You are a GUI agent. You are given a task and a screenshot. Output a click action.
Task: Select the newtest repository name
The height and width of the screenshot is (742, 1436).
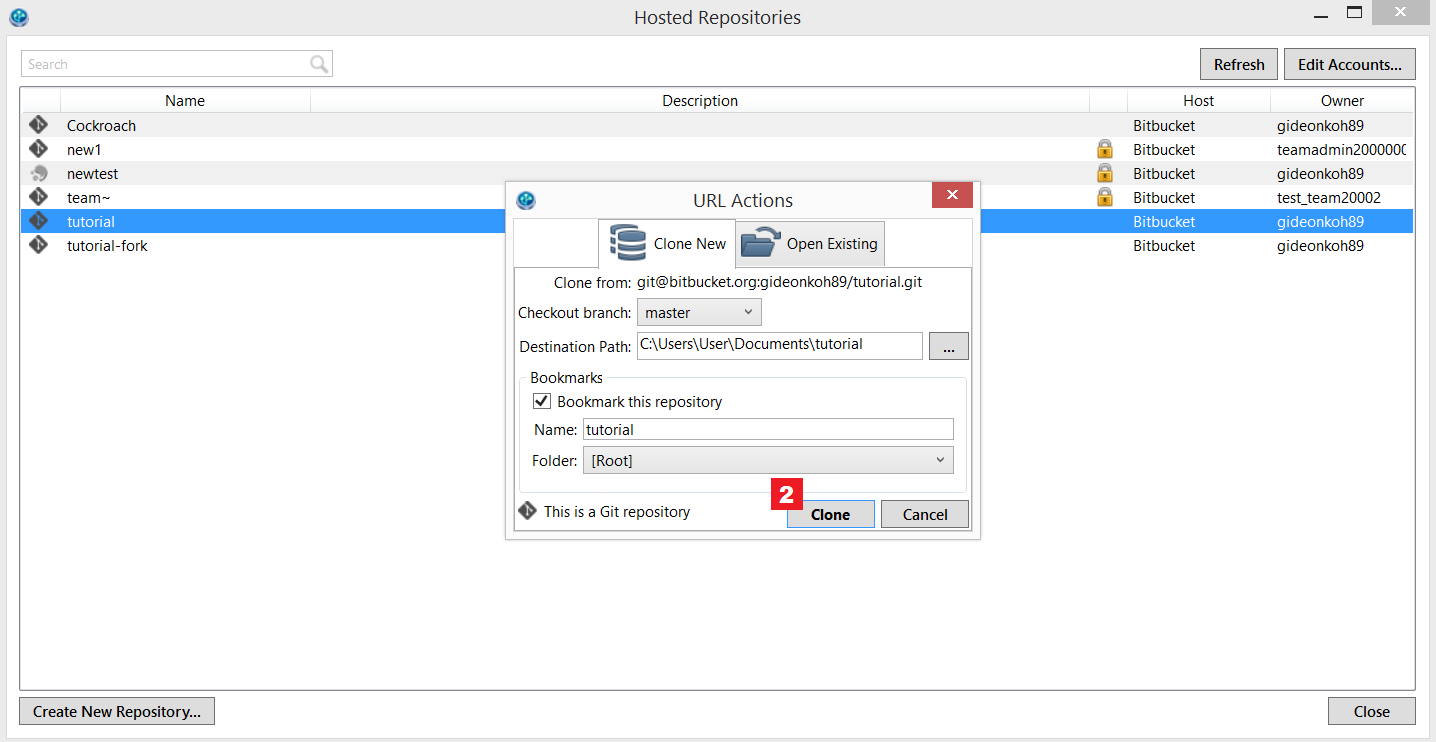[92, 173]
